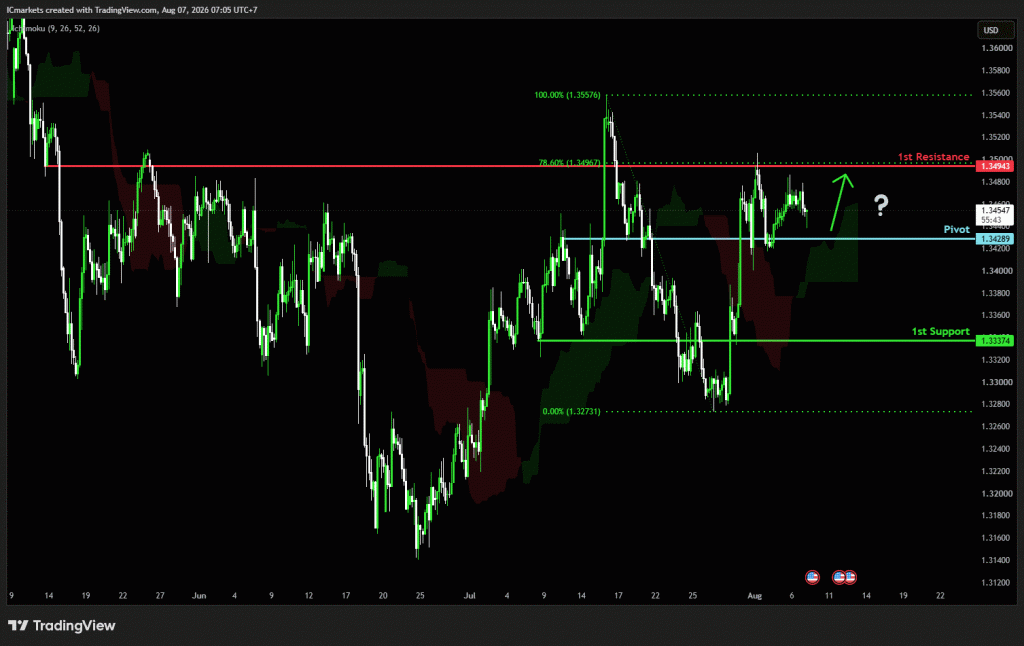The width and height of the screenshot is (1024, 646).
Task: Click the rightmost US economic event flag icon
Action: tap(850, 577)
